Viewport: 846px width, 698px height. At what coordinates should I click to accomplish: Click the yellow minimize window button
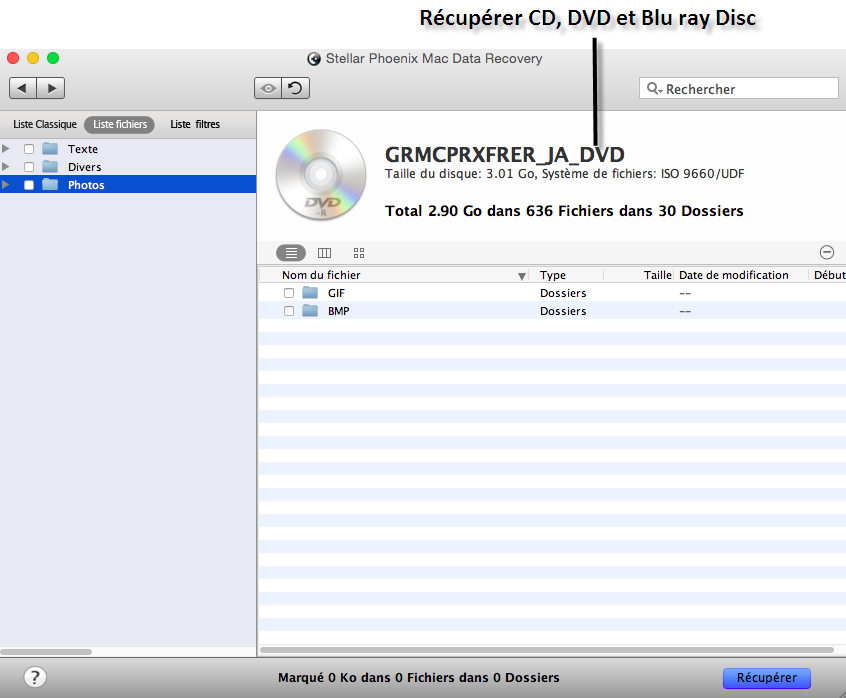pyautogui.click(x=33, y=58)
